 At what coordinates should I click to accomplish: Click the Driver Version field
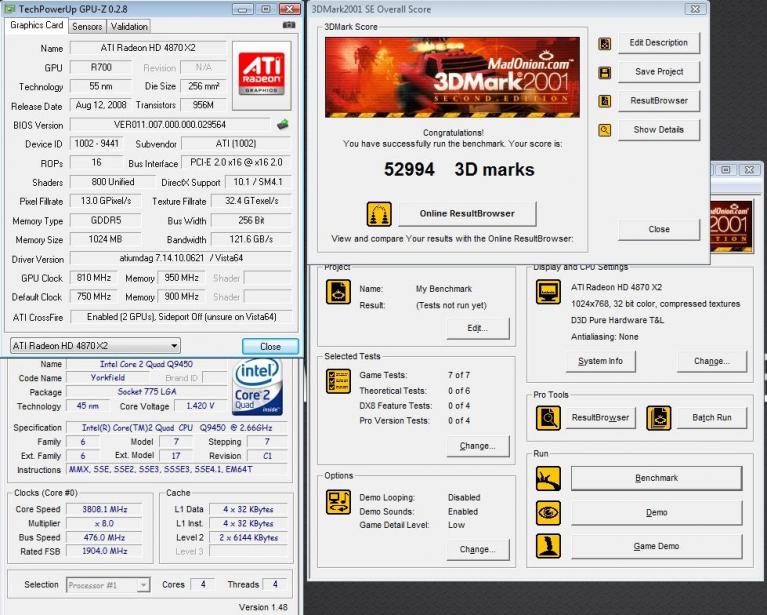point(181,258)
